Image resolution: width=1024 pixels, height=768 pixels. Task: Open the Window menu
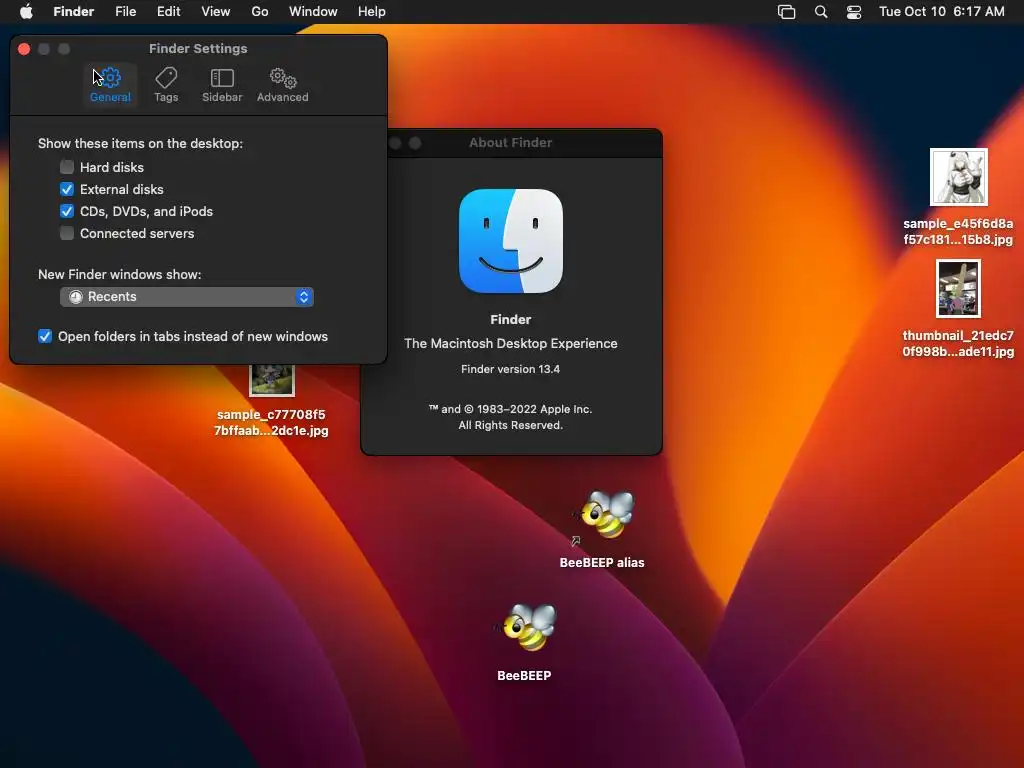coord(313,12)
